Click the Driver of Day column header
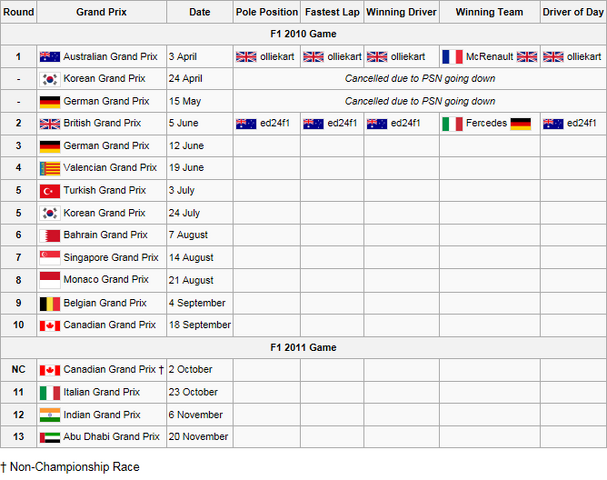This screenshot has height=480, width=607. [573, 12]
